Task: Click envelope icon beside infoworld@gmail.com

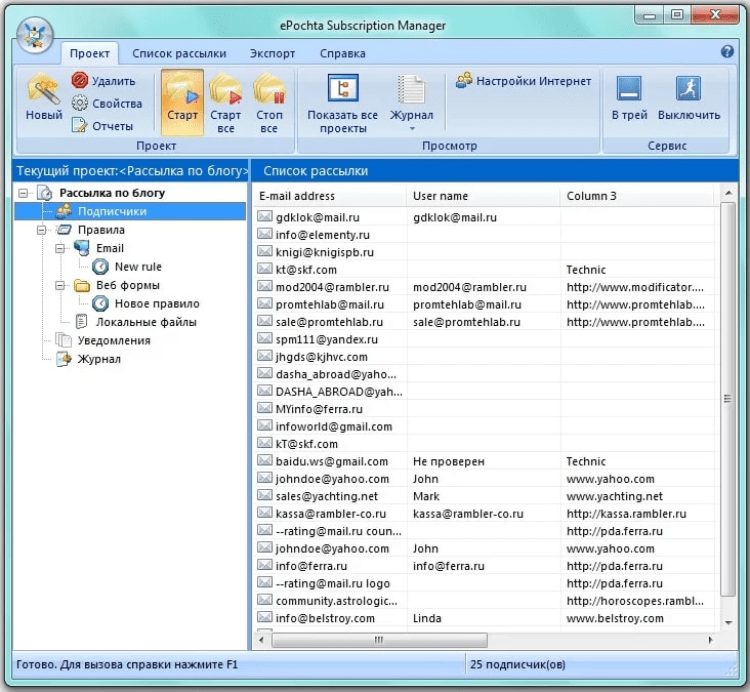Action: tap(265, 426)
